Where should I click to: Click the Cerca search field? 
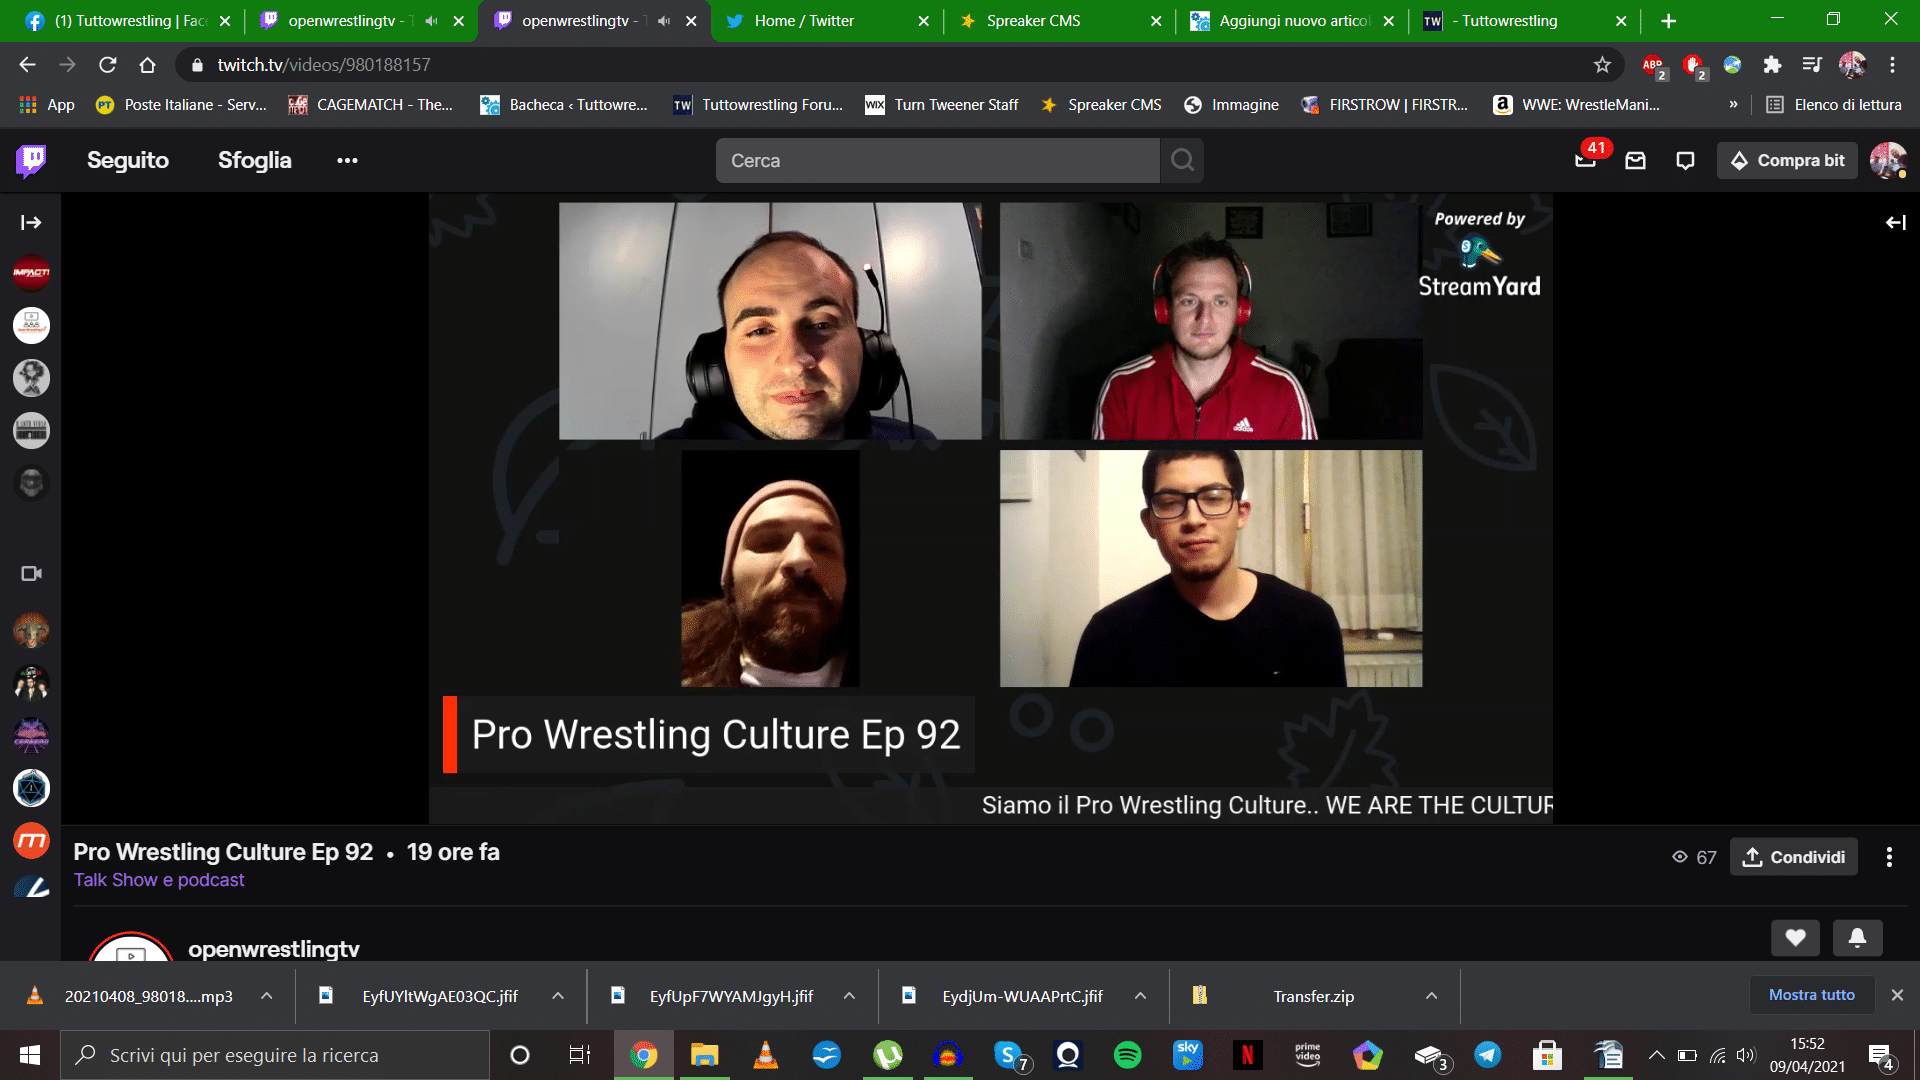[937, 160]
